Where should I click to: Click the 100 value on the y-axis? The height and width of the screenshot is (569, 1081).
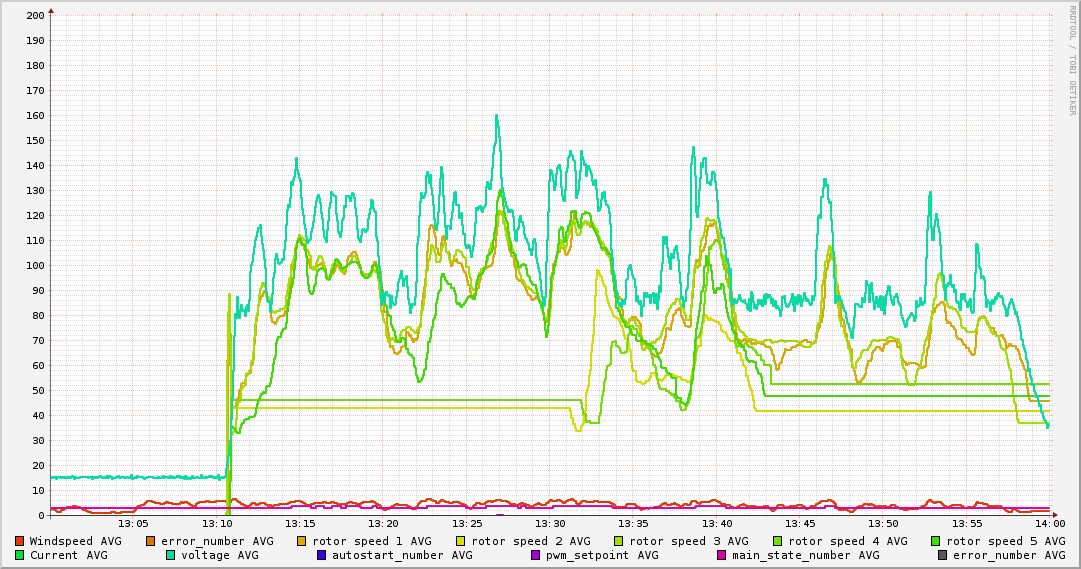pyautogui.click(x=35, y=266)
